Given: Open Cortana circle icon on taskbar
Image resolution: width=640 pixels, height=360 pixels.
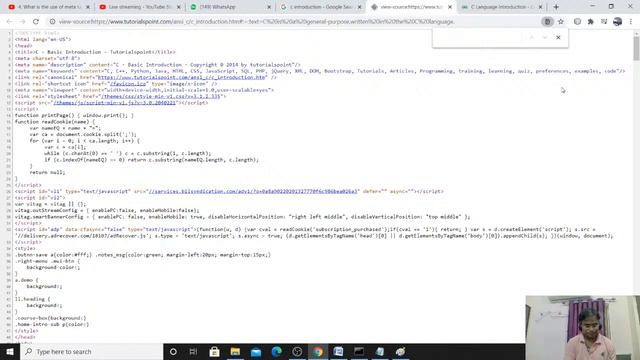Looking at the screenshot, I should 173,351.
